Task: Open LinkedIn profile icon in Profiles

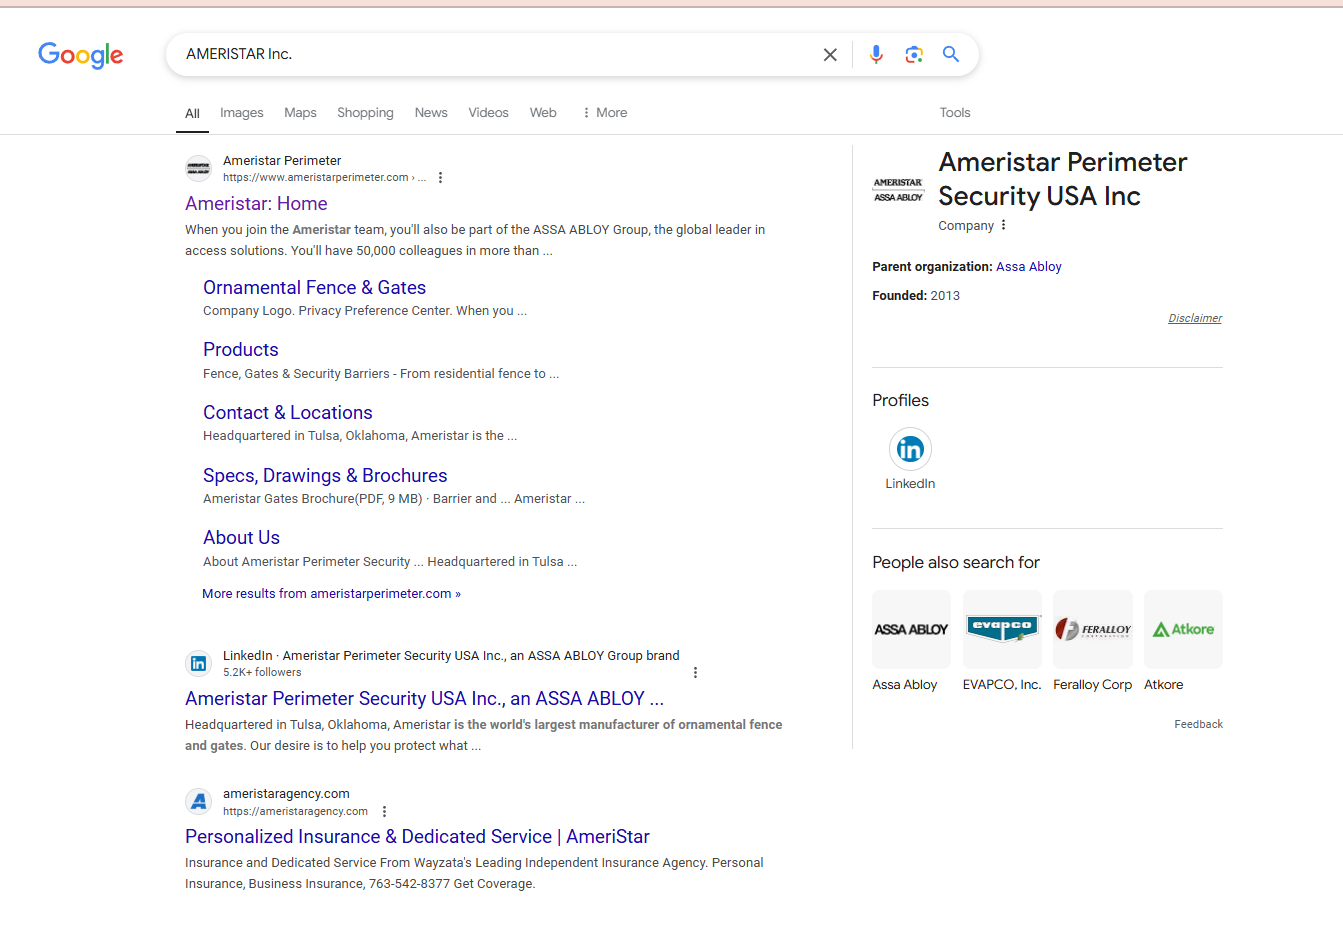Action: point(910,449)
